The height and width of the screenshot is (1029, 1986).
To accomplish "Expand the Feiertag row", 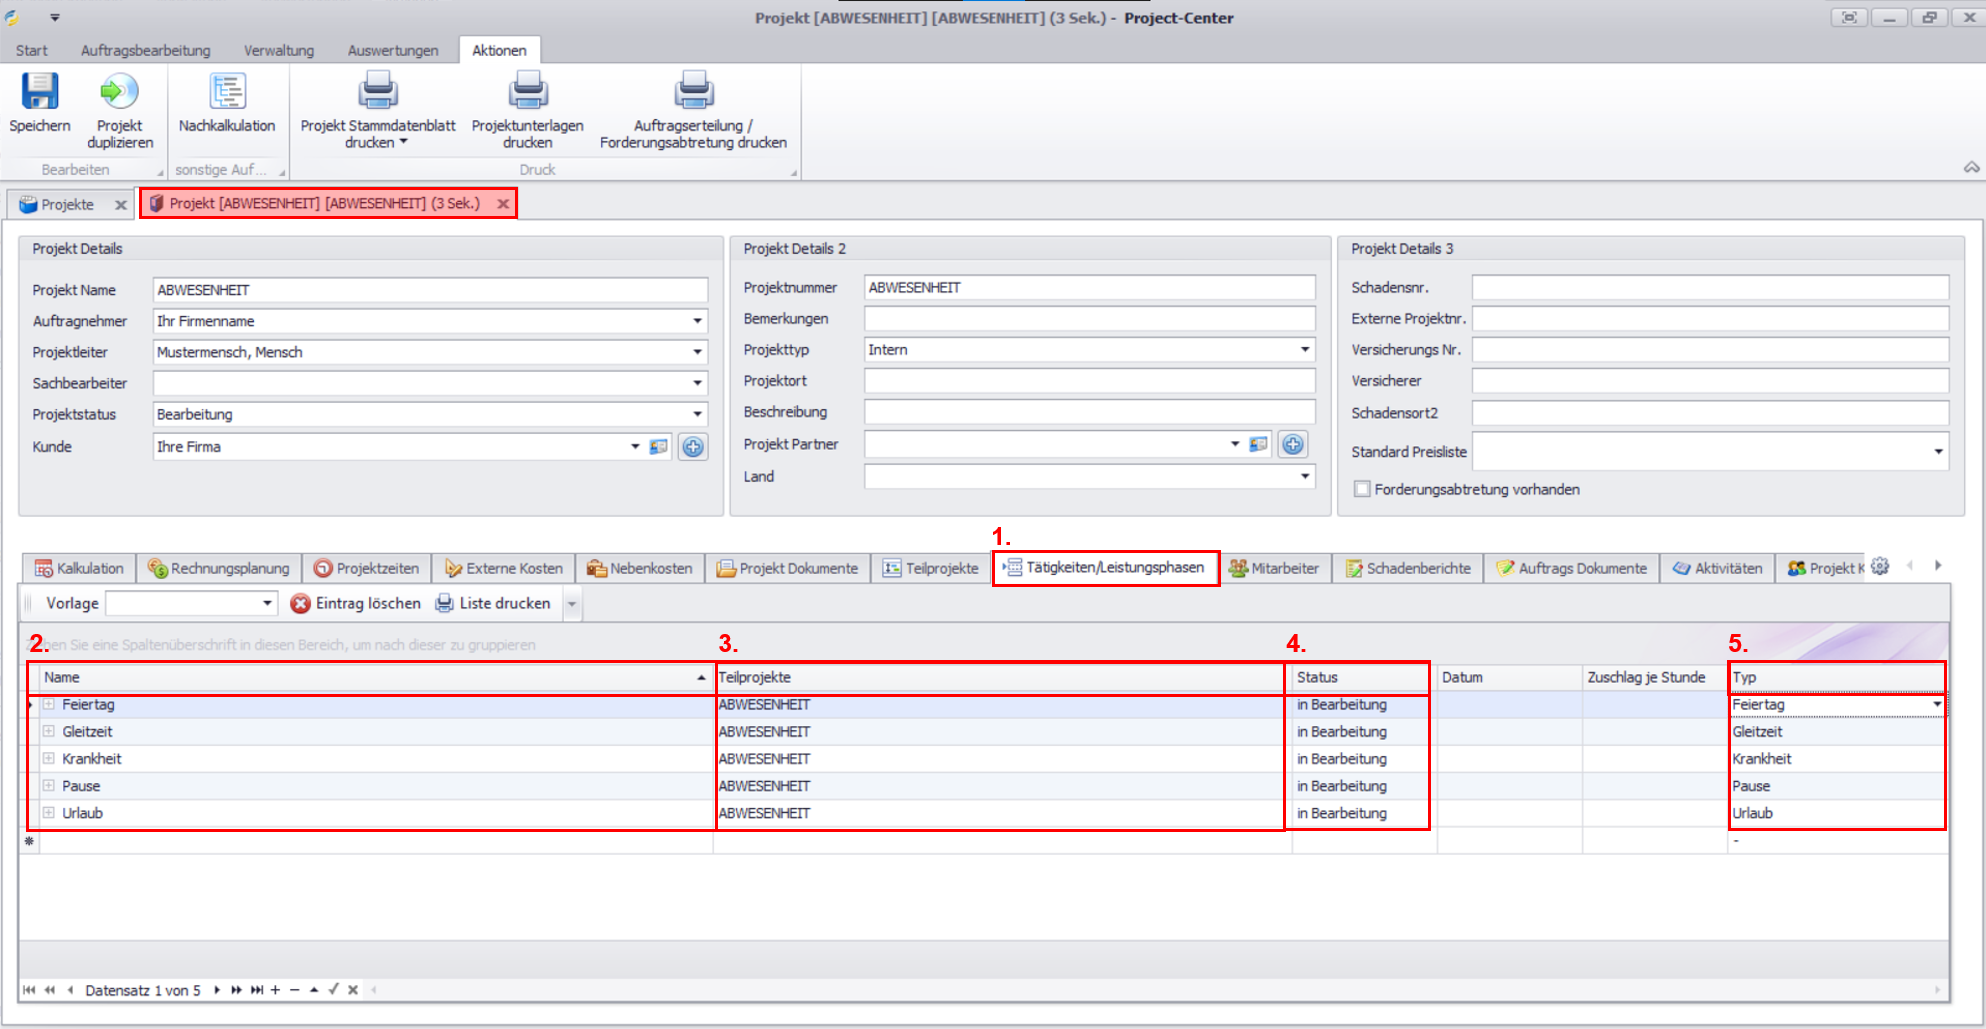I will (x=48, y=704).
